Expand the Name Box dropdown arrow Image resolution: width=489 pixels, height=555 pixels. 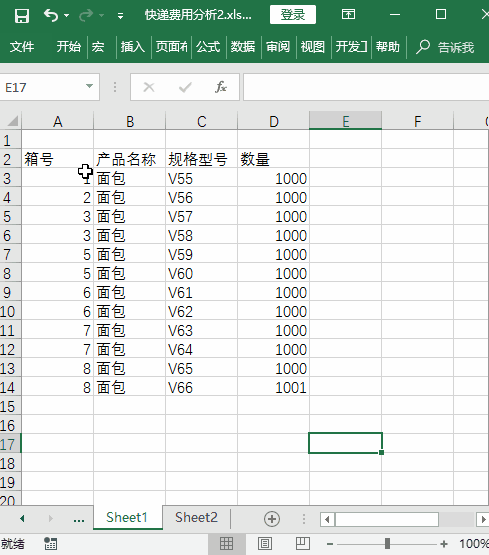pyautogui.click(x=90, y=86)
